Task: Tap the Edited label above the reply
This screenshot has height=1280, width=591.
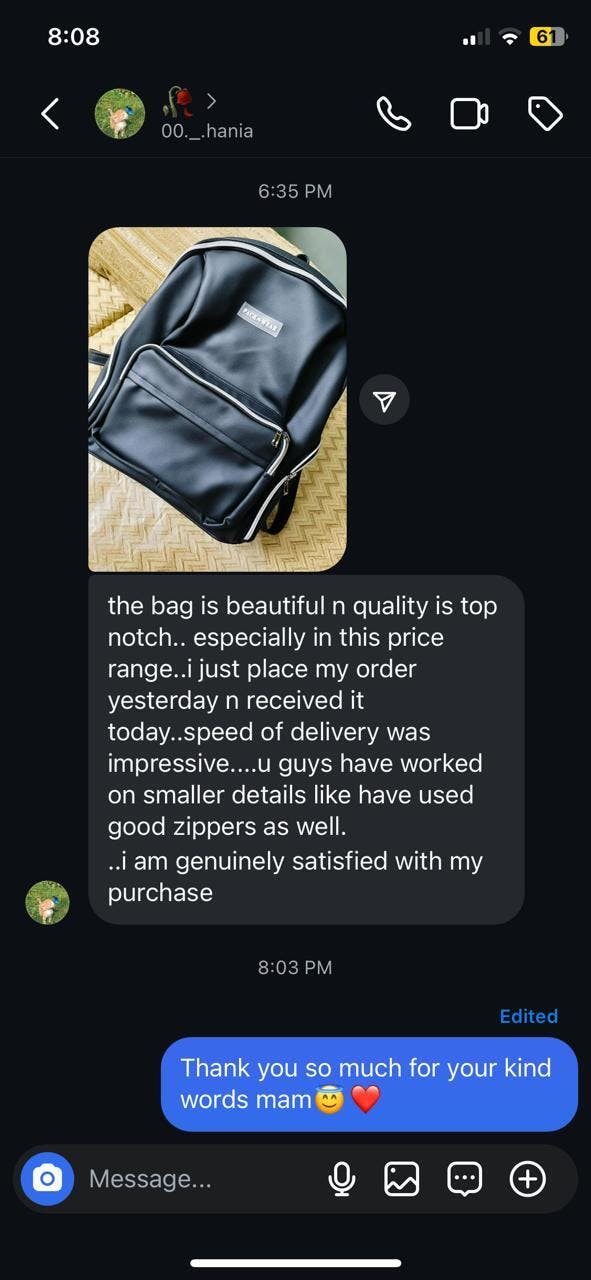Action: (528, 1016)
